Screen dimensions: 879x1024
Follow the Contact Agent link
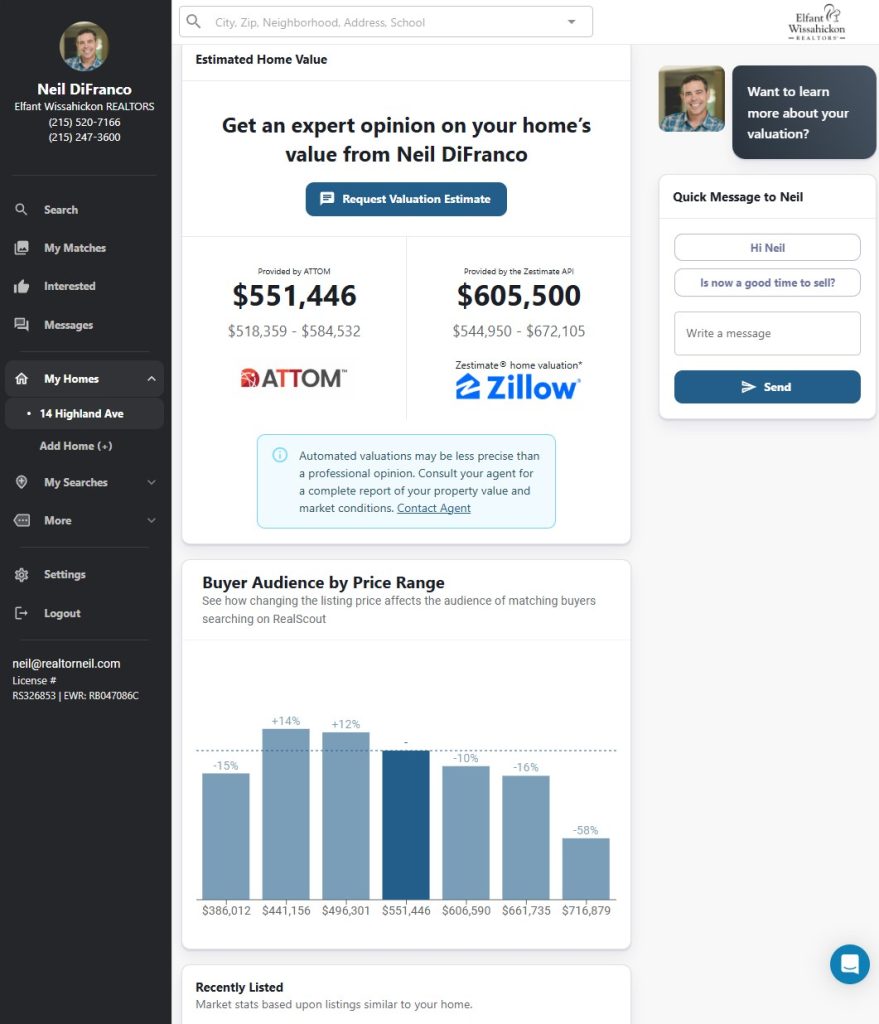tap(434, 508)
